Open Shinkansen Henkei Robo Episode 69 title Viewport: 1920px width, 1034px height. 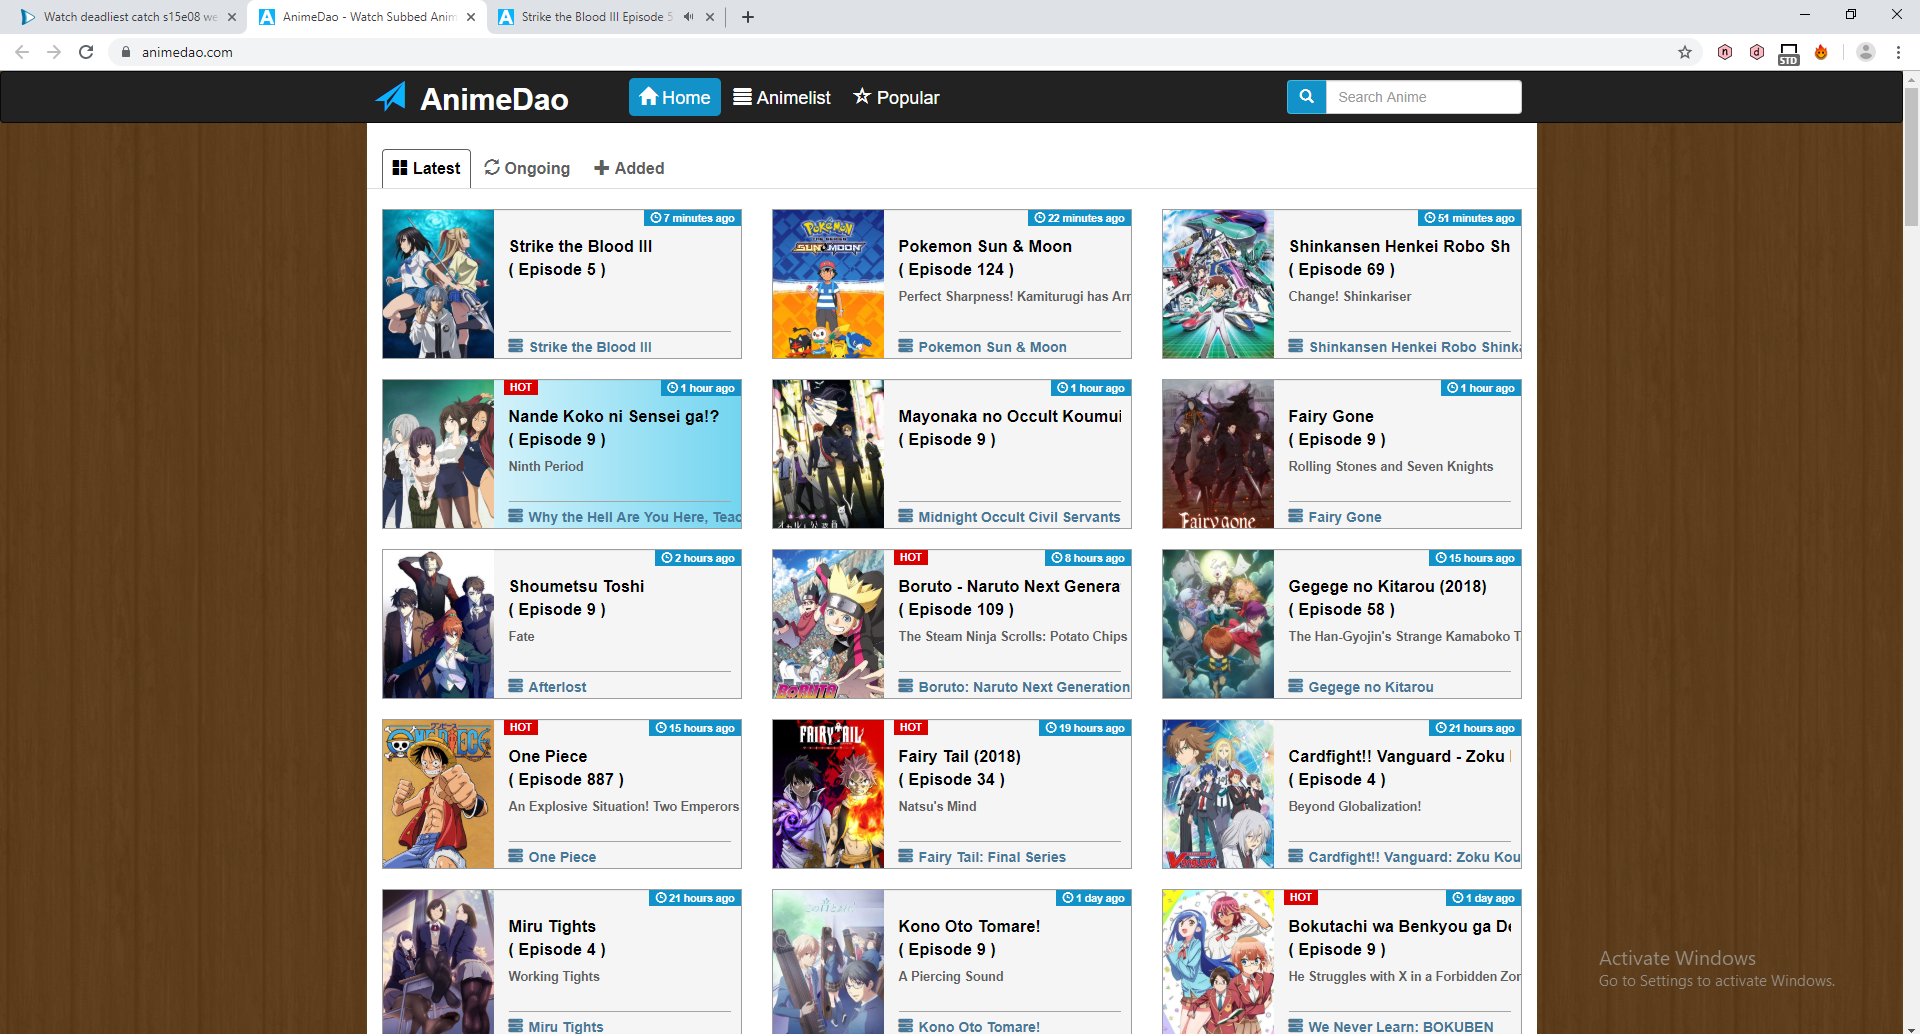click(1399, 257)
